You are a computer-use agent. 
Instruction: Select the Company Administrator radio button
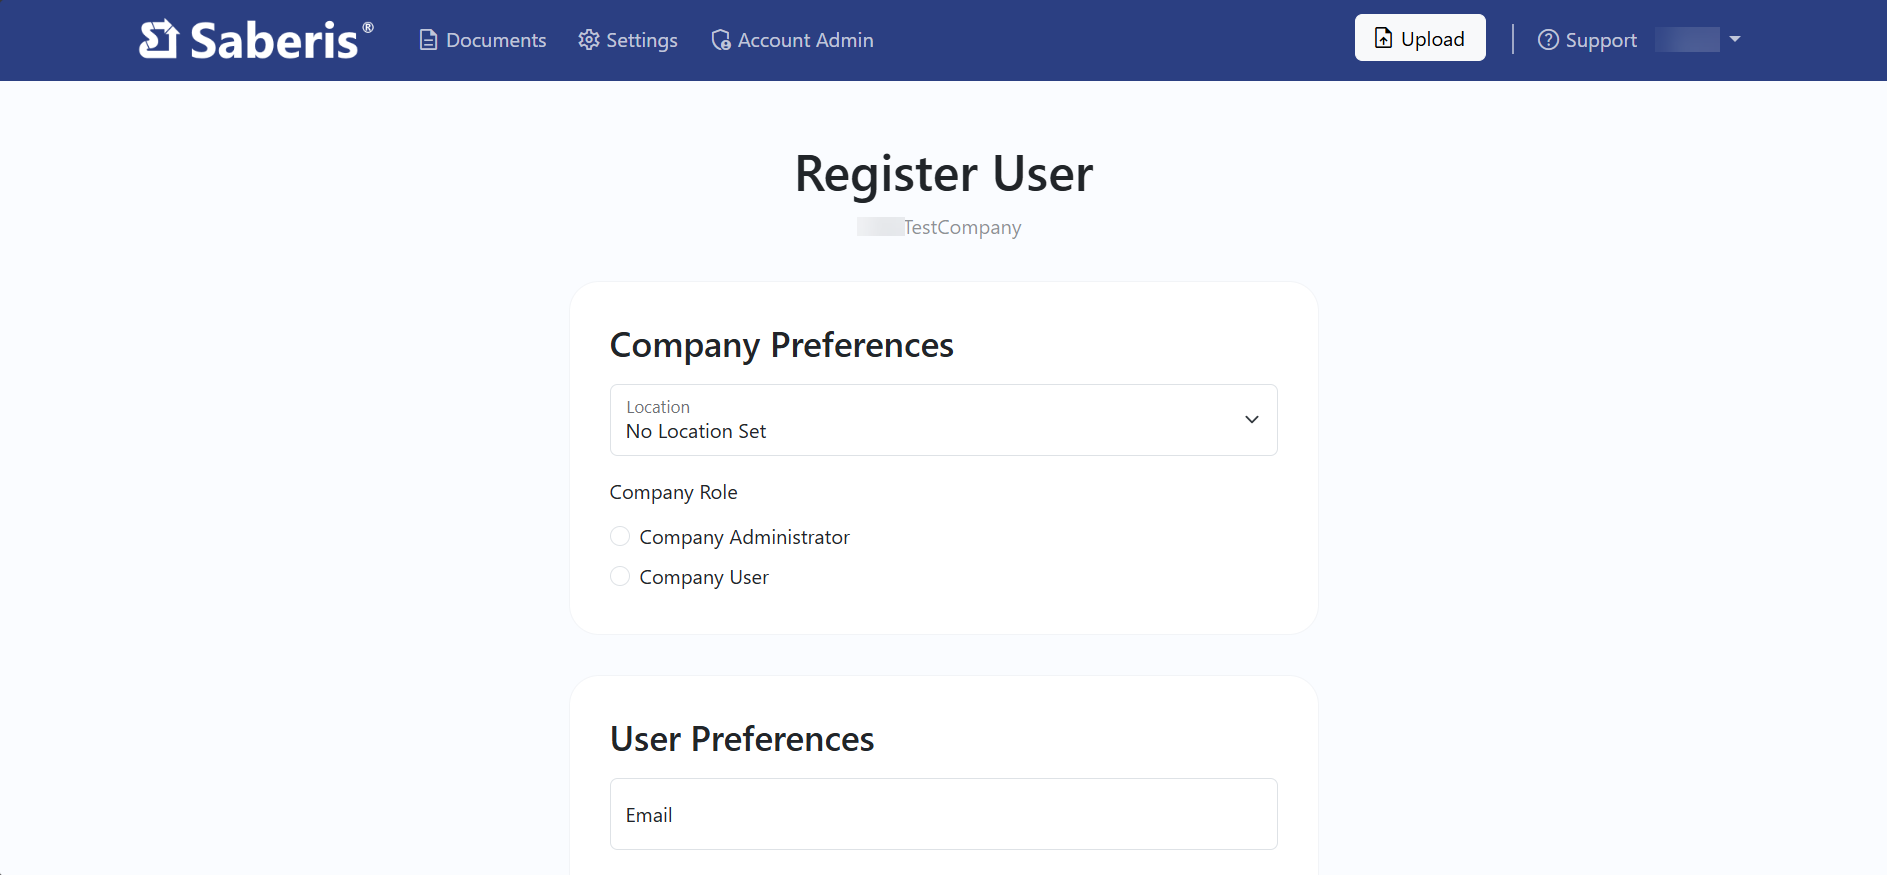click(620, 537)
